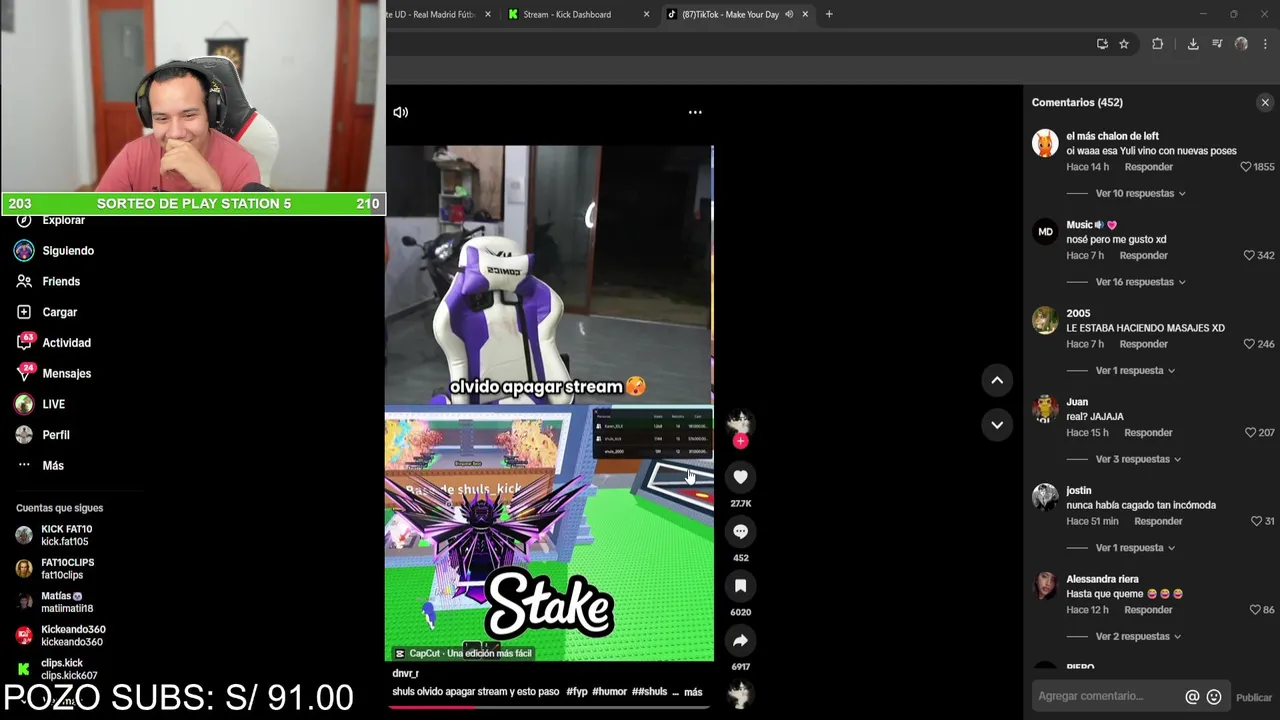Like the comment by el más chalon de left
The image size is (1280, 720).
1245,167
